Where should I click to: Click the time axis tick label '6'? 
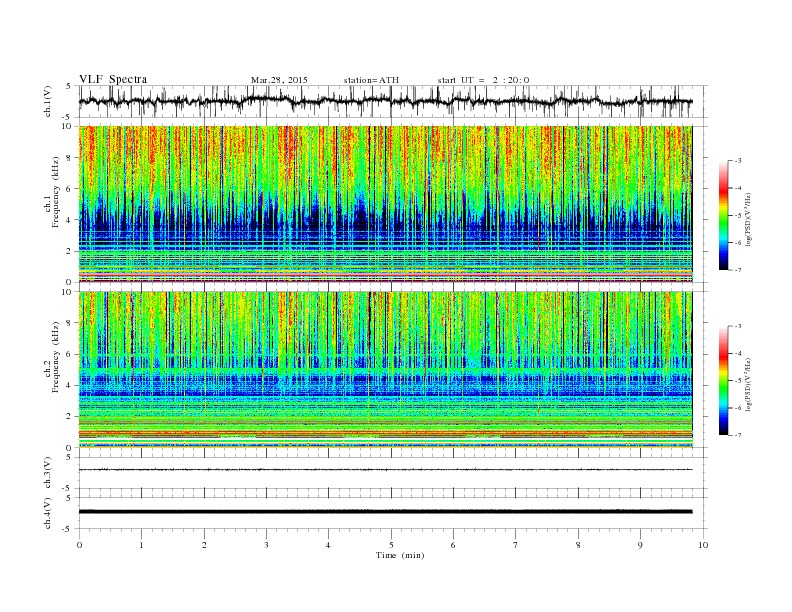453,545
